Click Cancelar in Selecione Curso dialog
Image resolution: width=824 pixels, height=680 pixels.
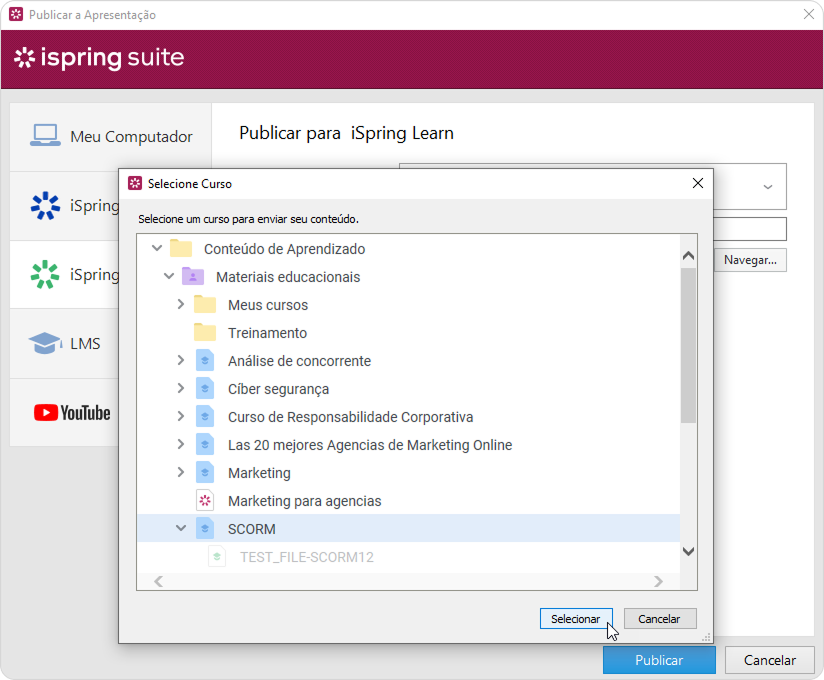pyautogui.click(x=659, y=619)
